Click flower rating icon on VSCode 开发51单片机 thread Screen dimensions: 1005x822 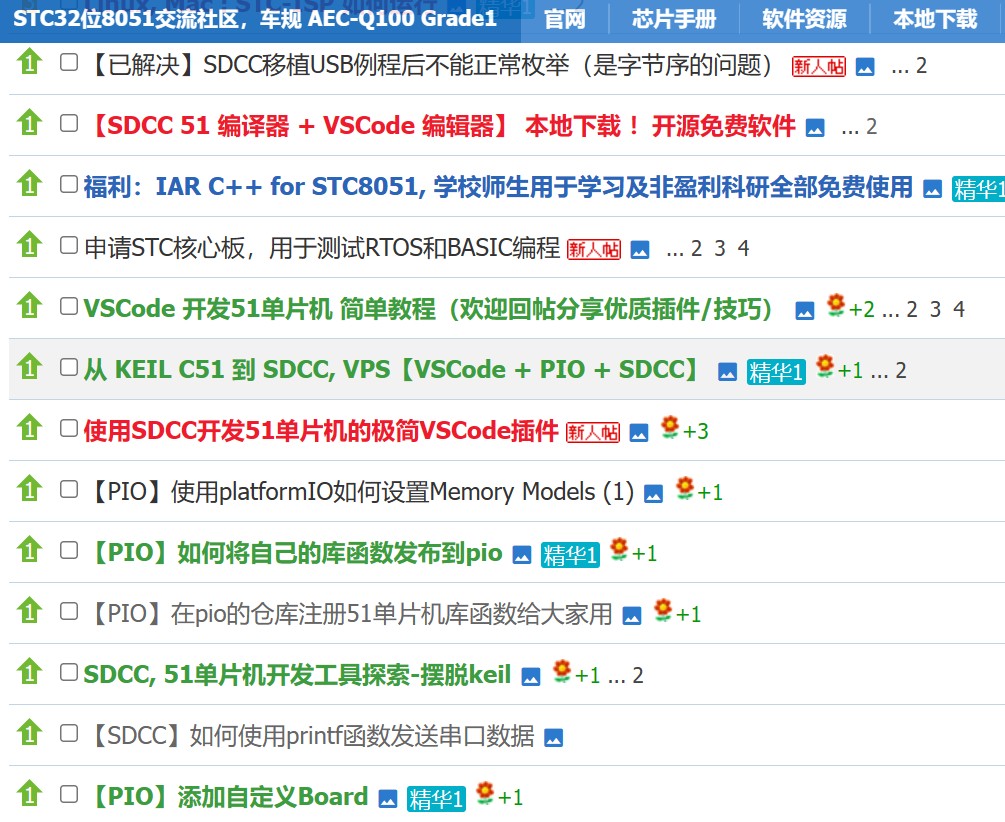(x=836, y=305)
